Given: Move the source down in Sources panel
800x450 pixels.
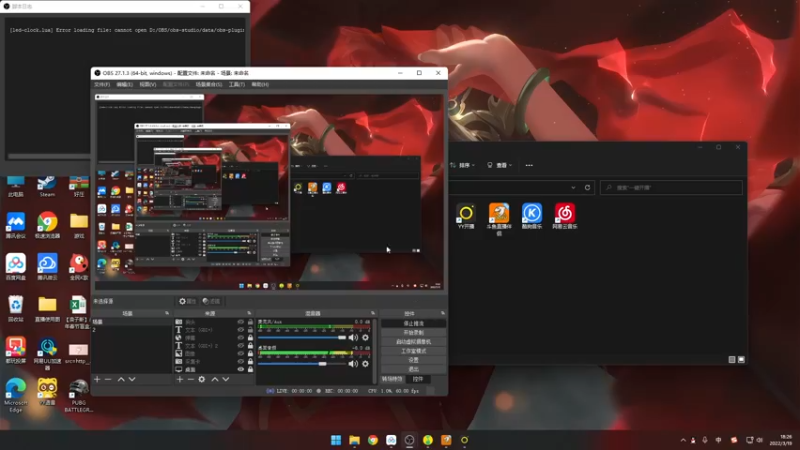Looking at the screenshot, I should [226, 379].
